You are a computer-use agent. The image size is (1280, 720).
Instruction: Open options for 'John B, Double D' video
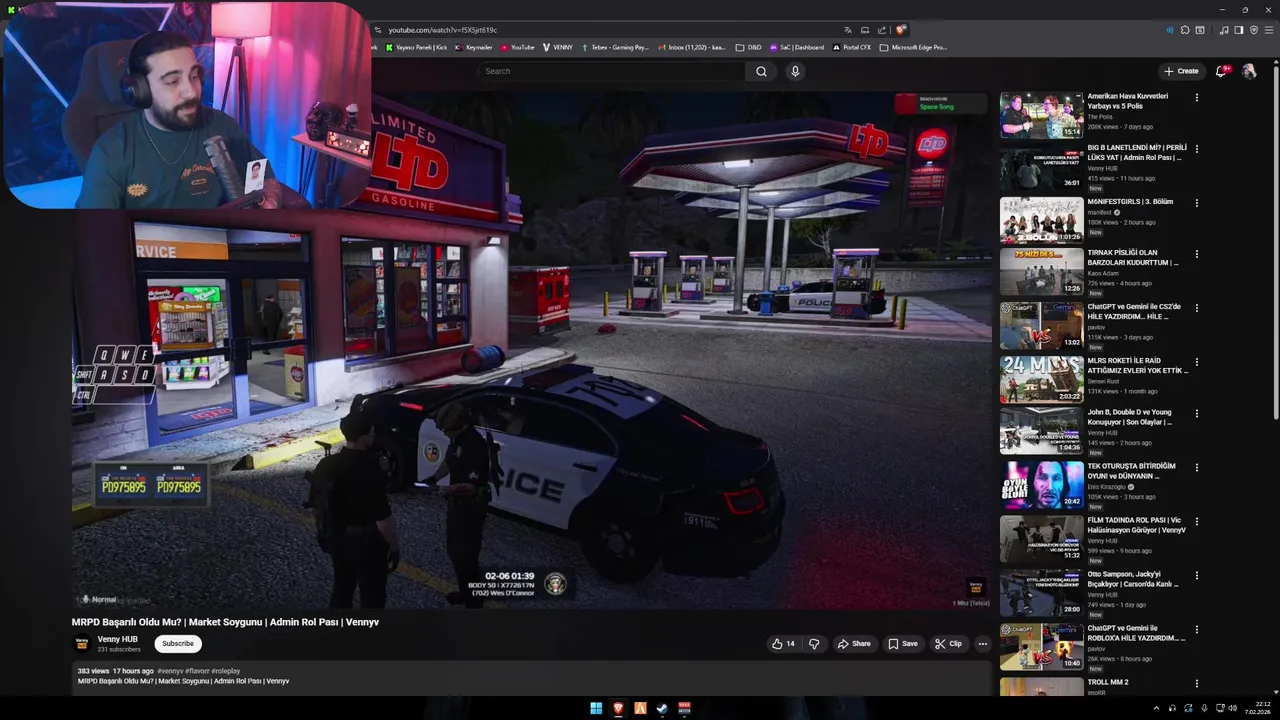click(1197, 413)
